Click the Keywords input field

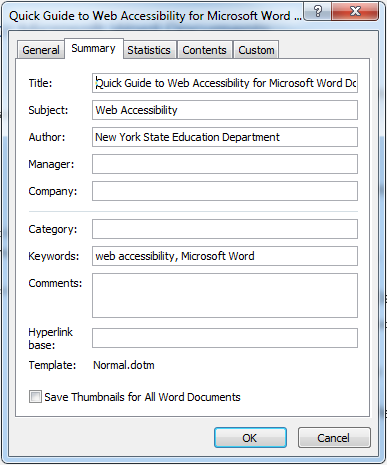click(x=225, y=256)
